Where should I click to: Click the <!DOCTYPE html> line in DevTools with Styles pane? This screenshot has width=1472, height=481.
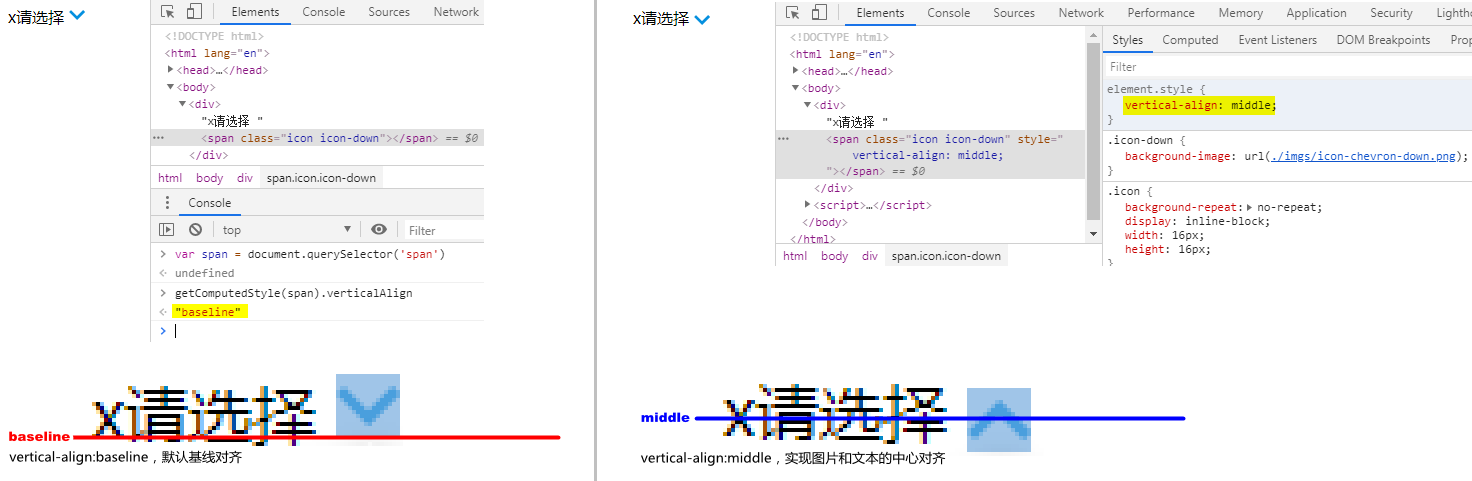(839, 37)
